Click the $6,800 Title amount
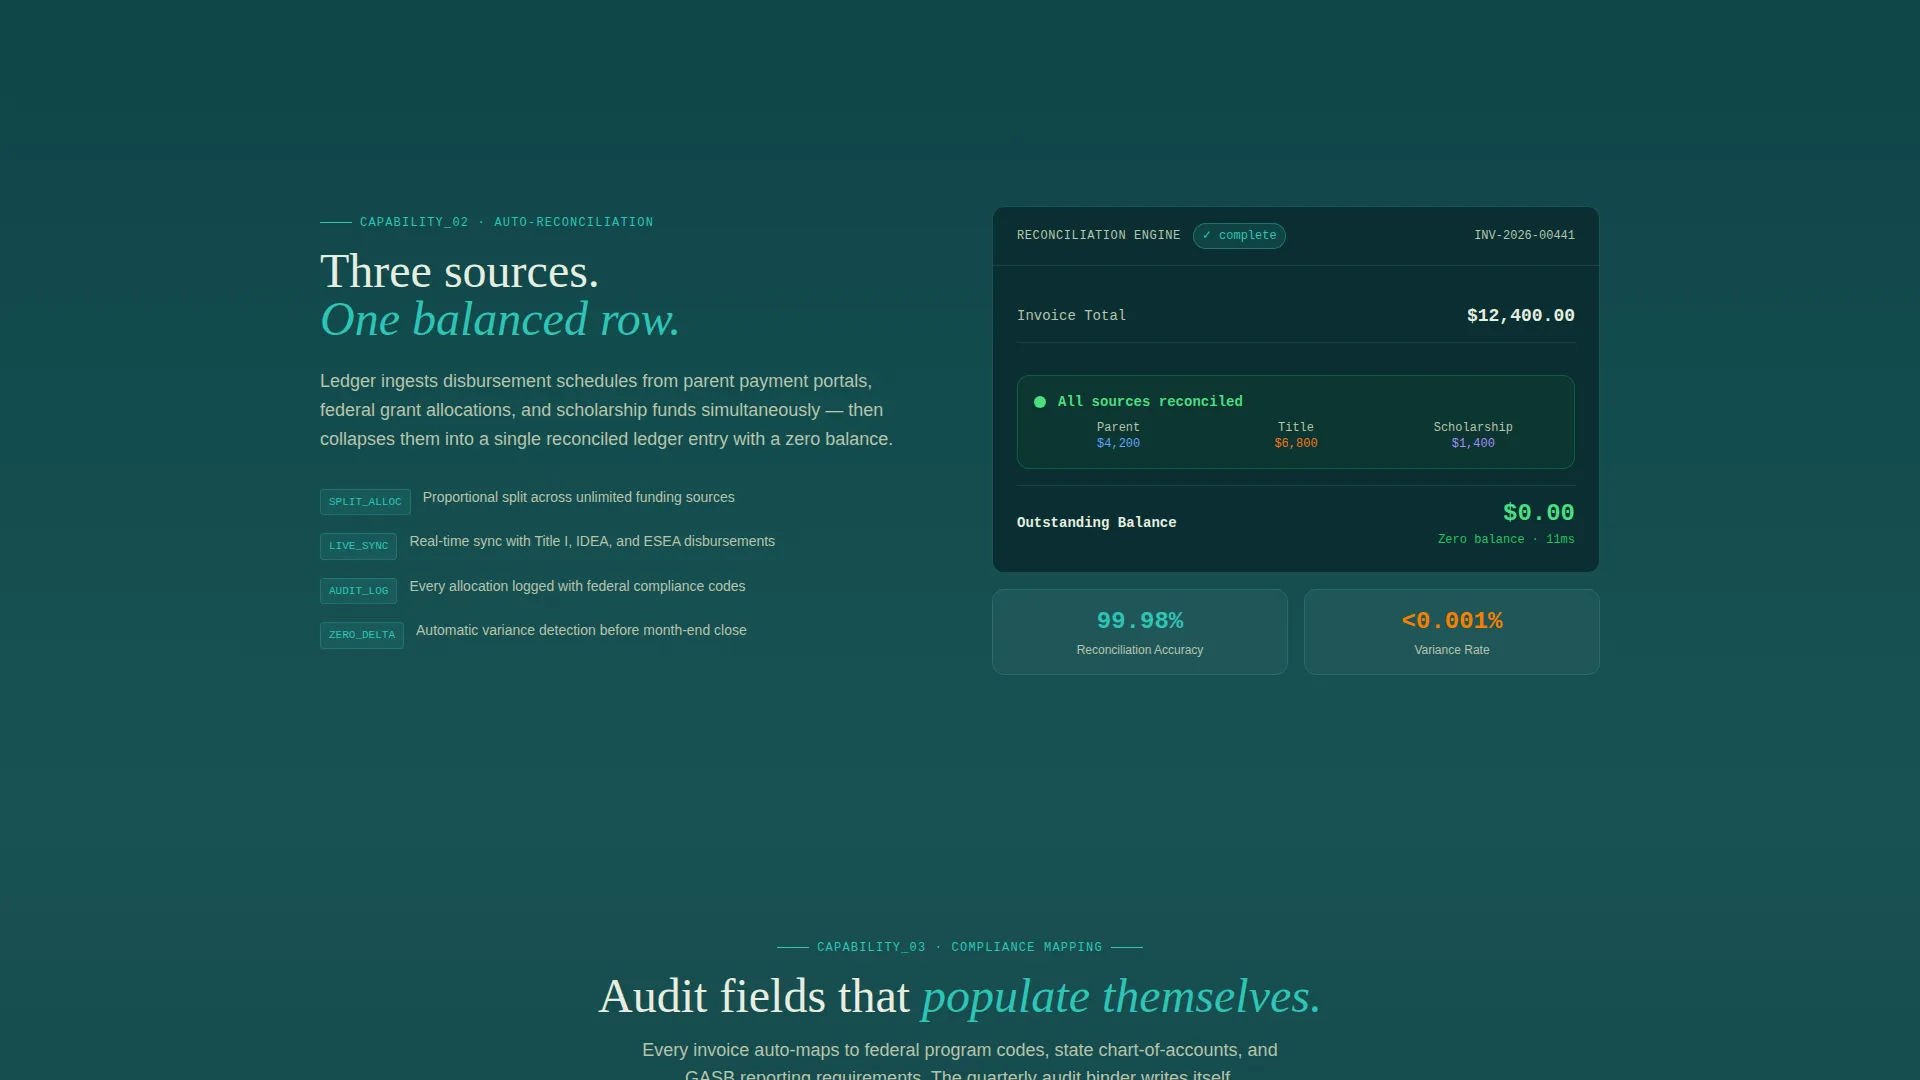Screen dimensions: 1920x1080 1296,443
